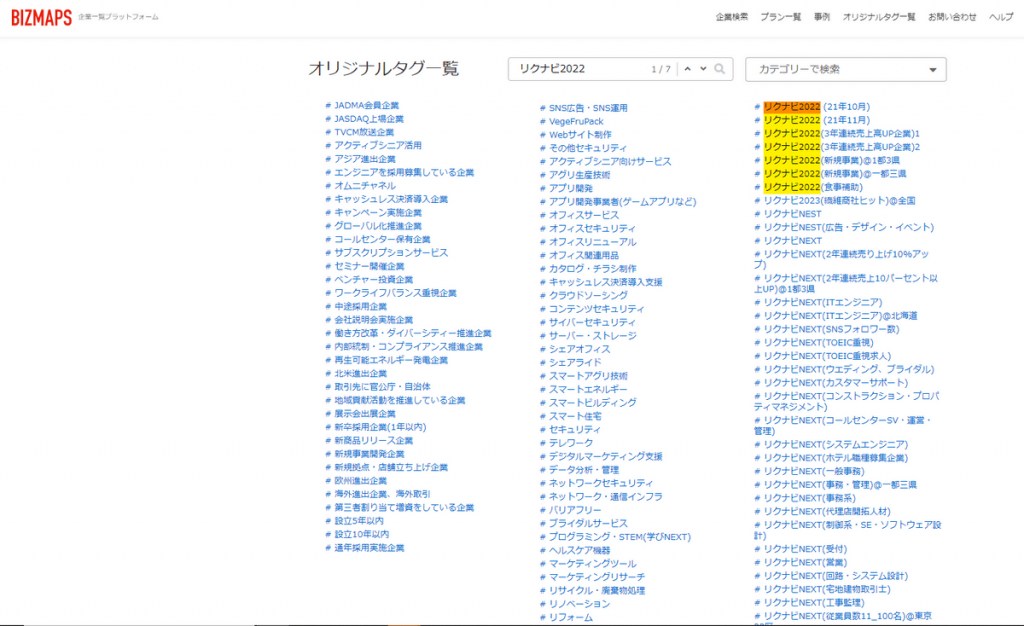Click the 中途採用企業 tag
The height and width of the screenshot is (626, 1024).
360,306
